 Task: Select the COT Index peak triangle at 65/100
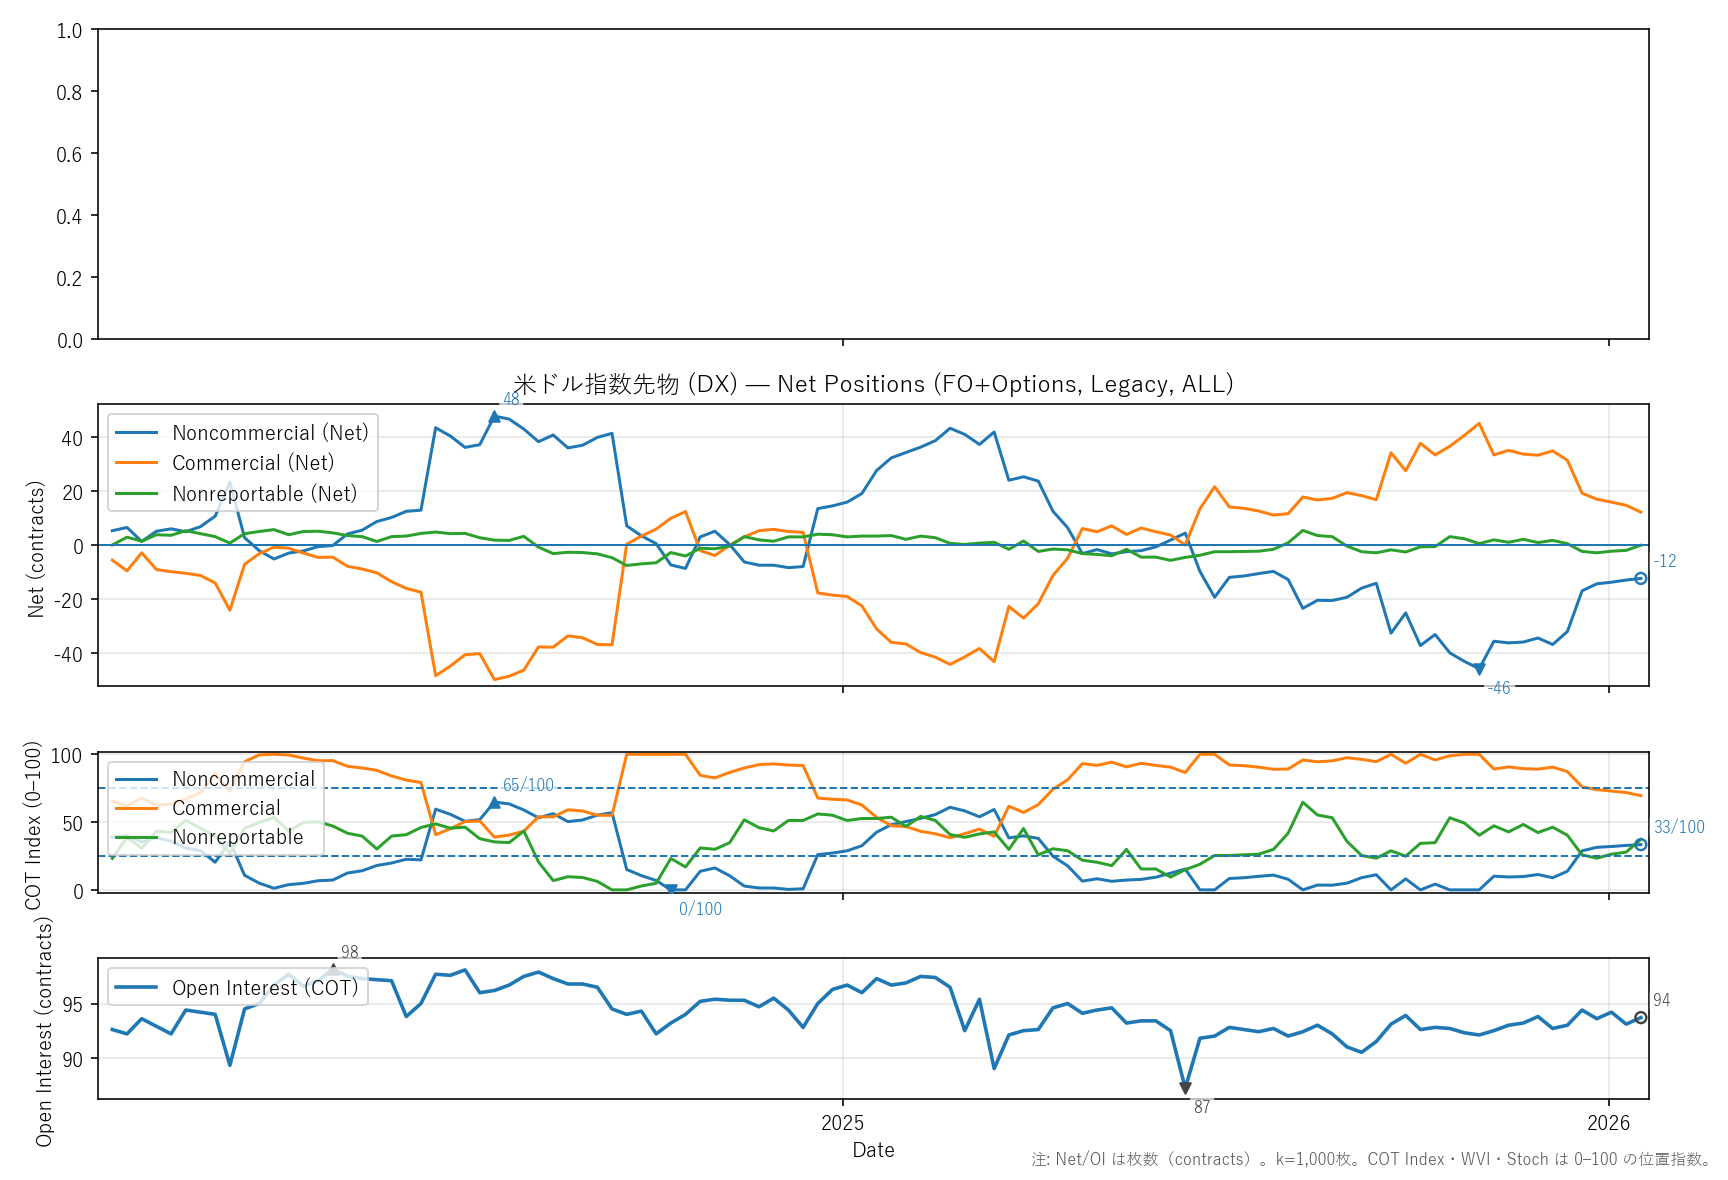tap(494, 802)
